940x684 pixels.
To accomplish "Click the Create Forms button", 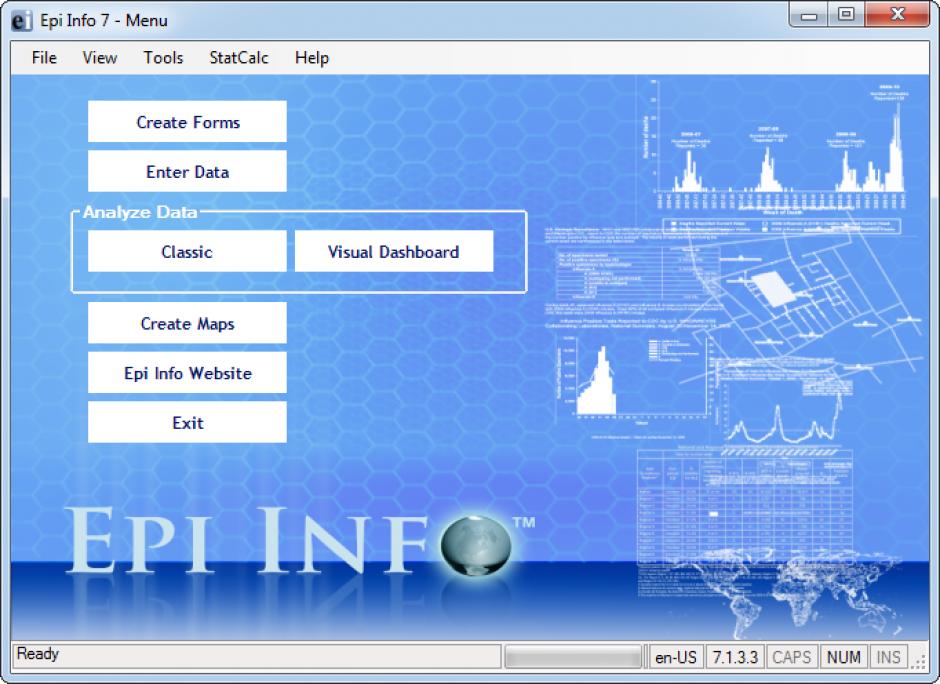I will point(187,122).
